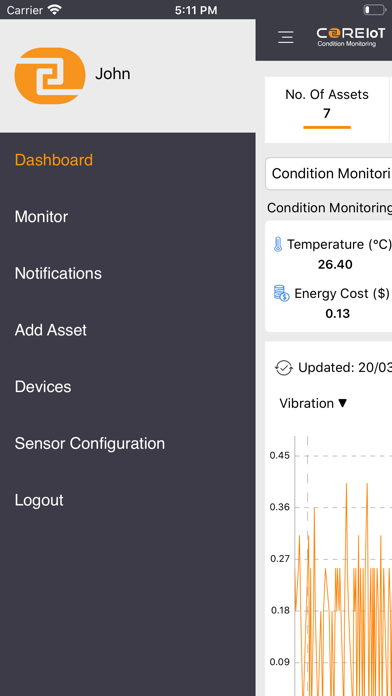Image resolution: width=392 pixels, height=696 pixels.
Task: Click the thermometer temperature icon
Action: pyautogui.click(x=278, y=245)
